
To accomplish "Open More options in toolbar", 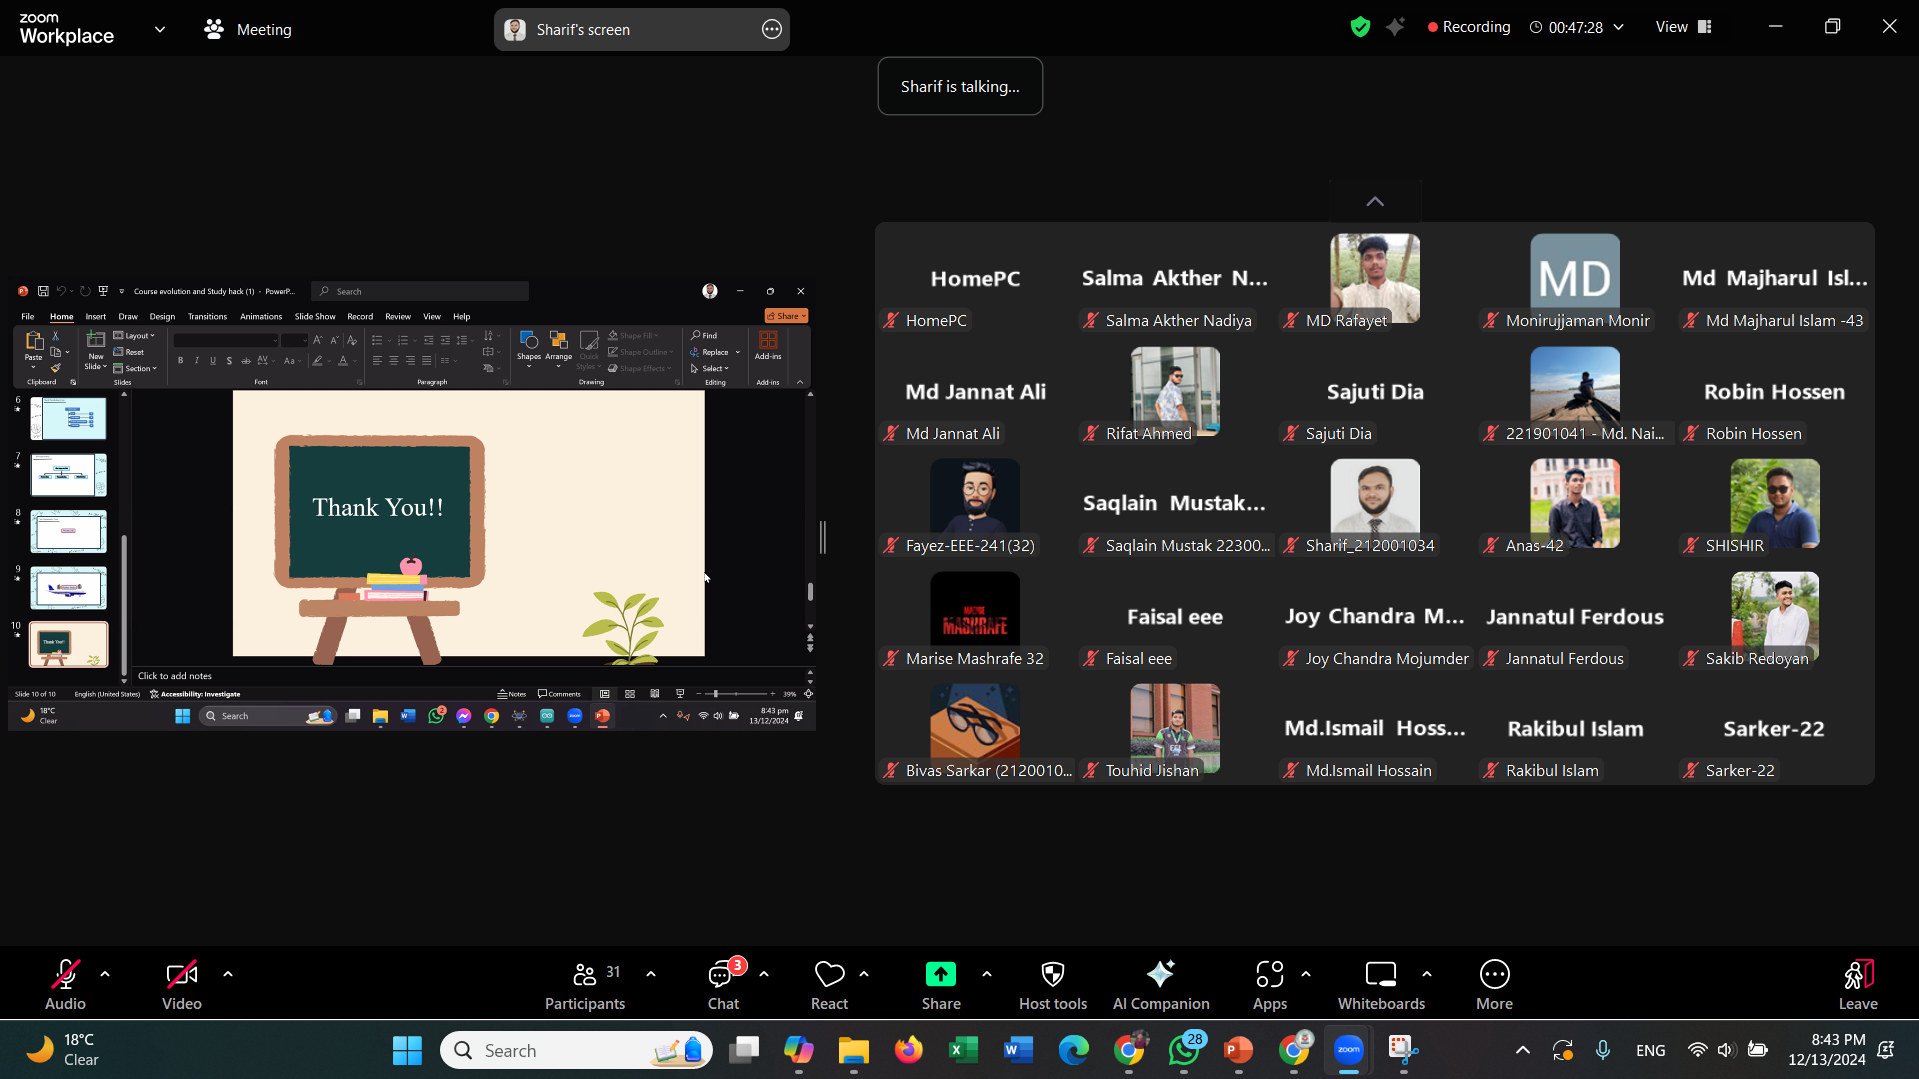I will pyautogui.click(x=1494, y=985).
